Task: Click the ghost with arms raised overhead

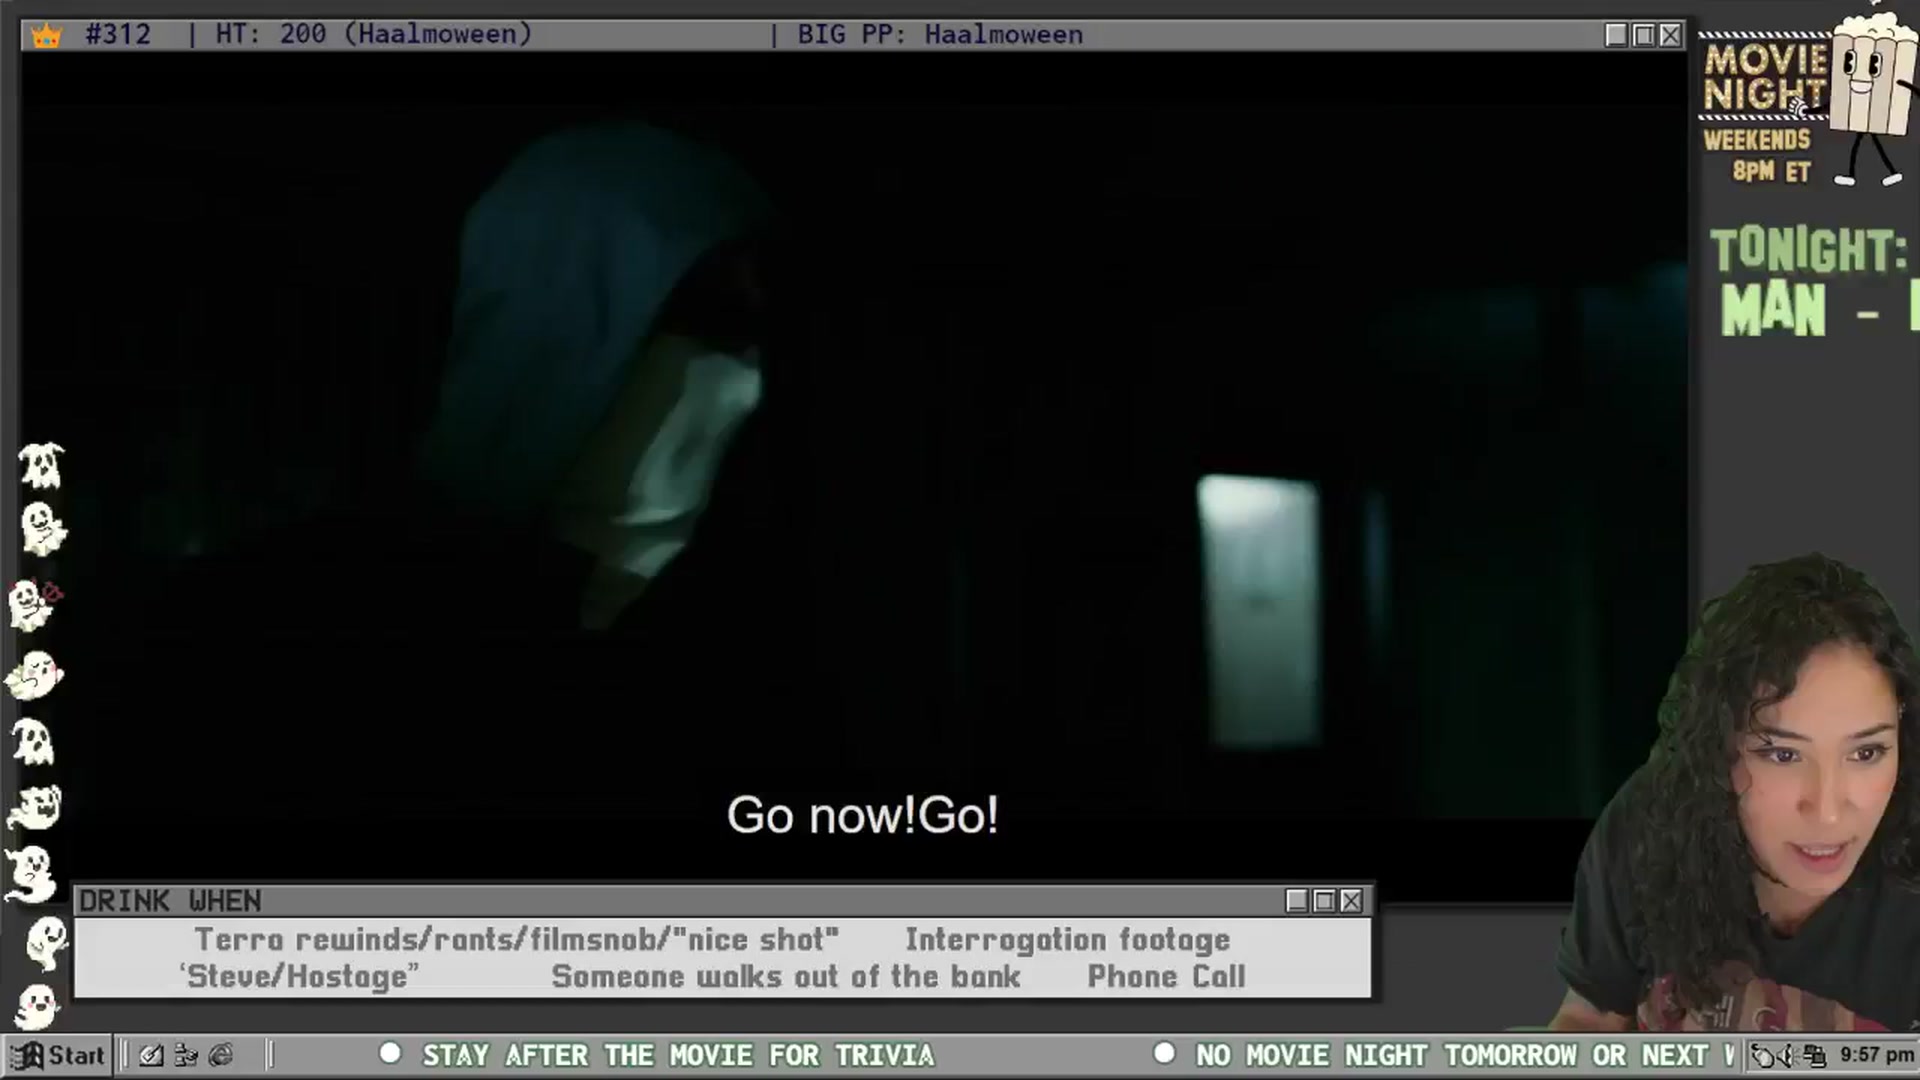Action: click(40, 466)
